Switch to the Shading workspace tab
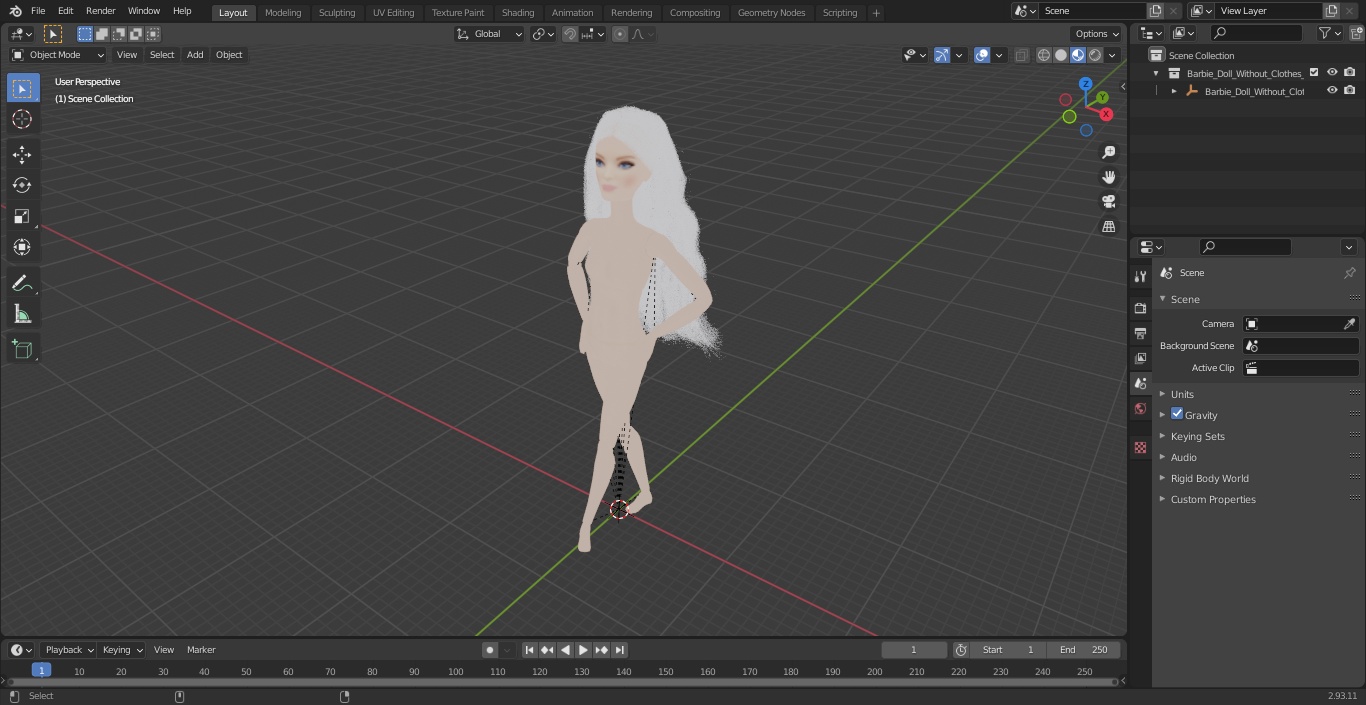The image size is (1366, 705). 518,12
